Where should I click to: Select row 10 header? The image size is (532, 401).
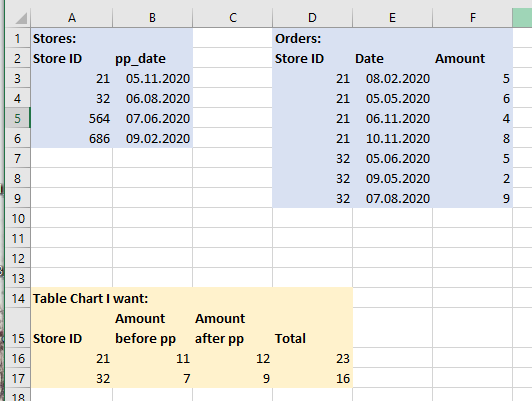coord(18,218)
